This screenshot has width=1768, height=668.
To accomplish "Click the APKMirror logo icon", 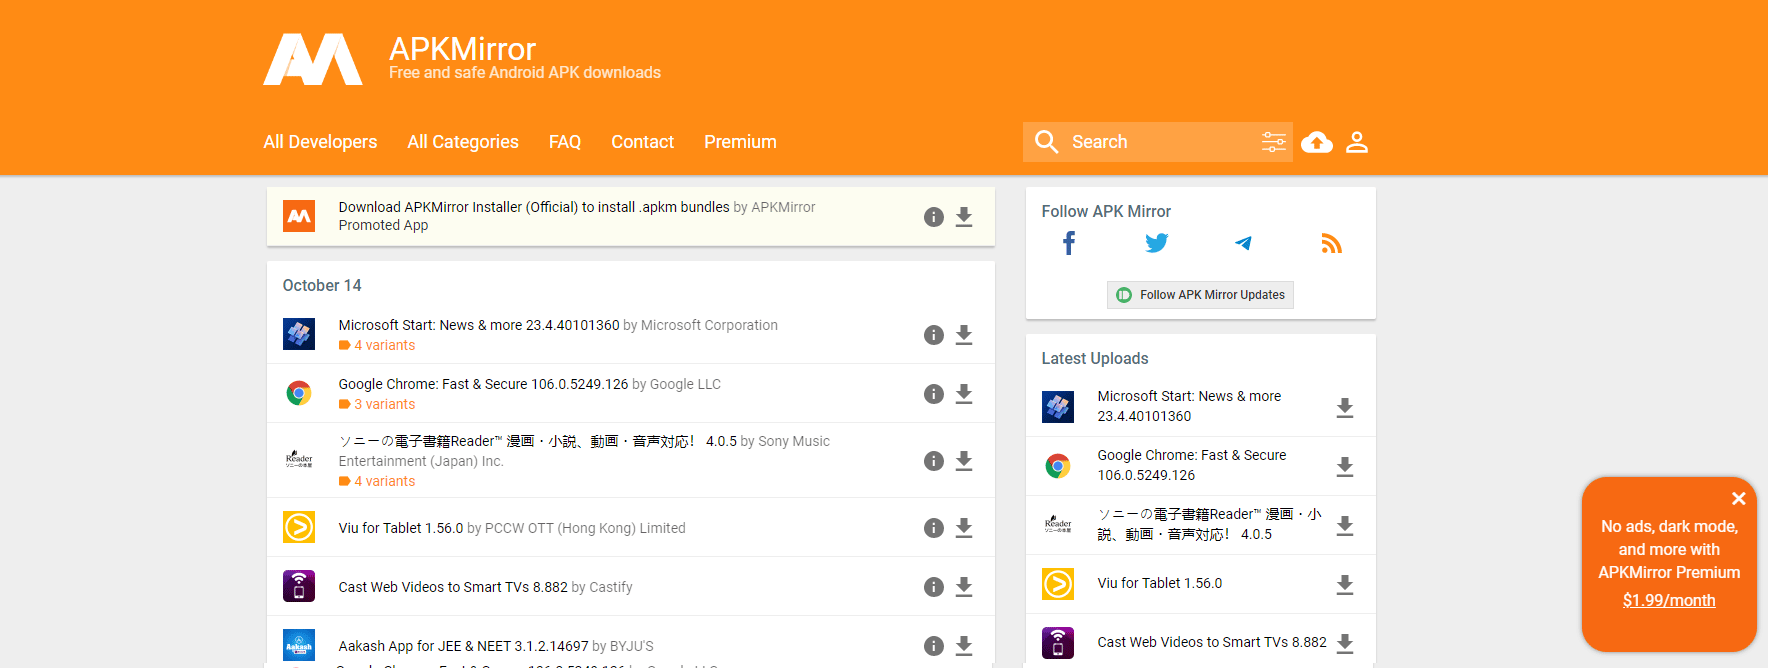I will point(313,59).
